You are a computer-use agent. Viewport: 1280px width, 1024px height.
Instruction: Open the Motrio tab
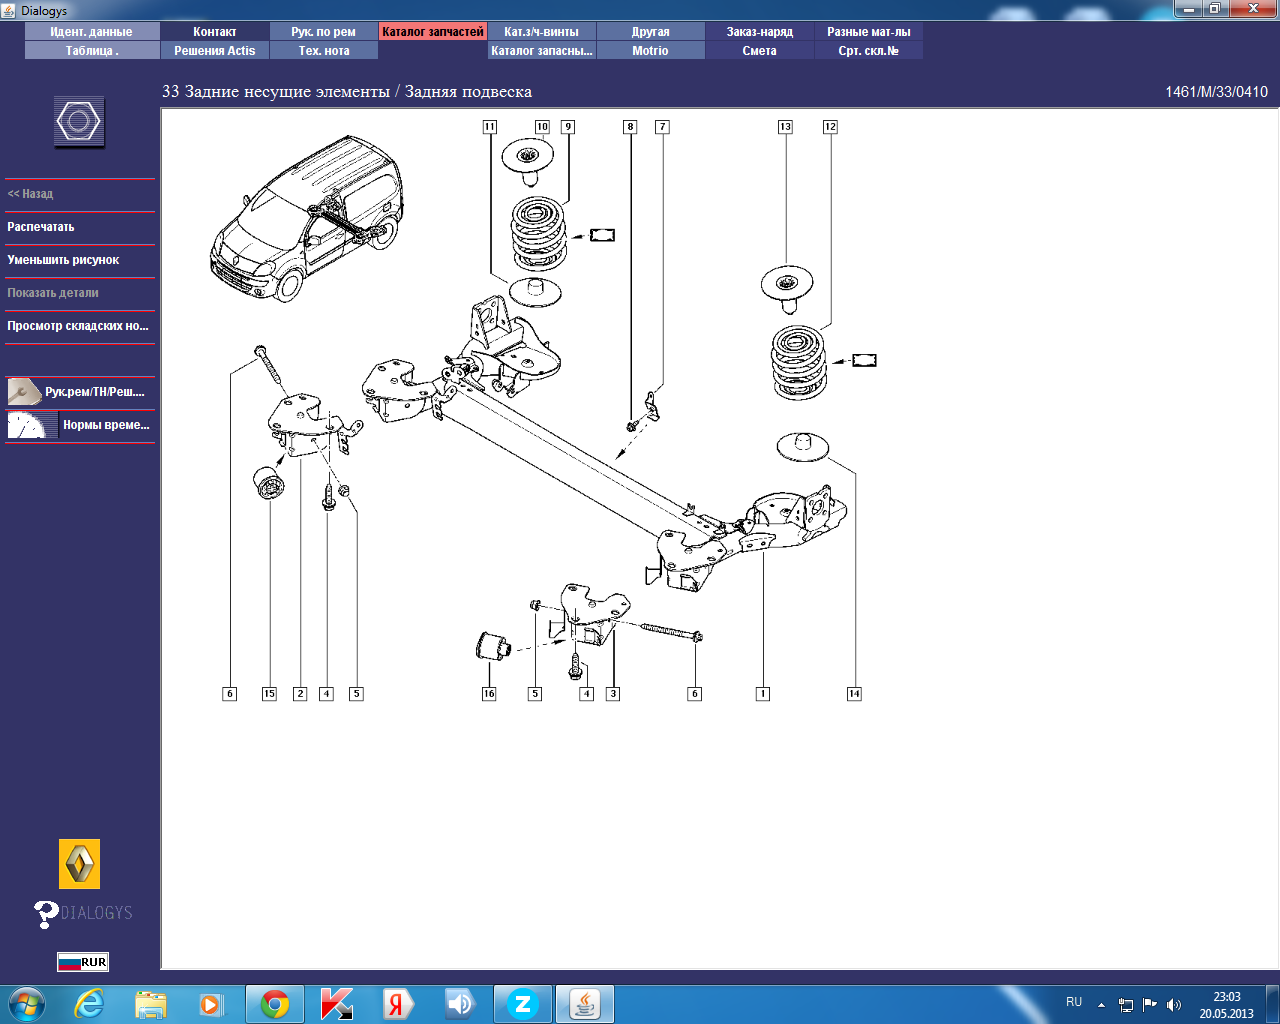651,51
